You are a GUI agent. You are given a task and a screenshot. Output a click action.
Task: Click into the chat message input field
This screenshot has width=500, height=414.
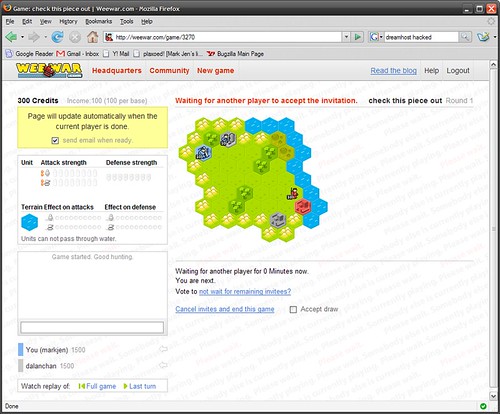(x=92, y=327)
